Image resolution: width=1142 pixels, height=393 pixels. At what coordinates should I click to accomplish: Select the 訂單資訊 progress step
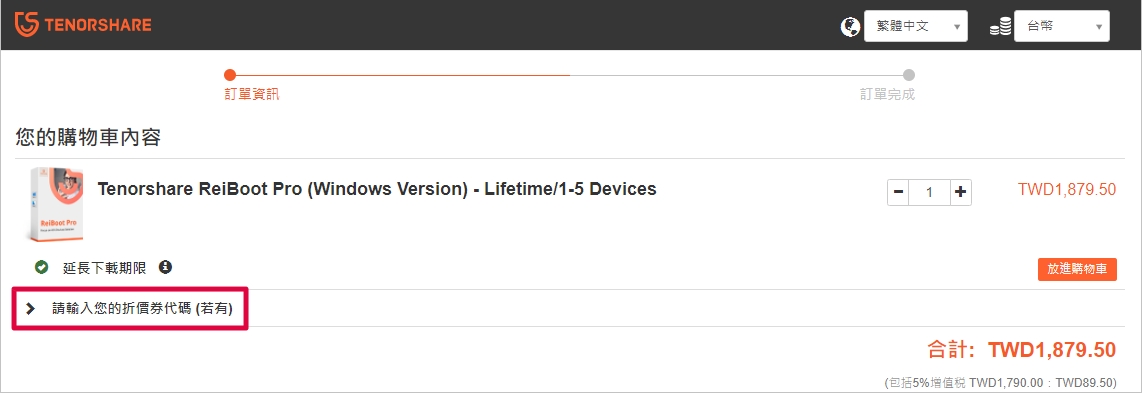(x=251, y=95)
